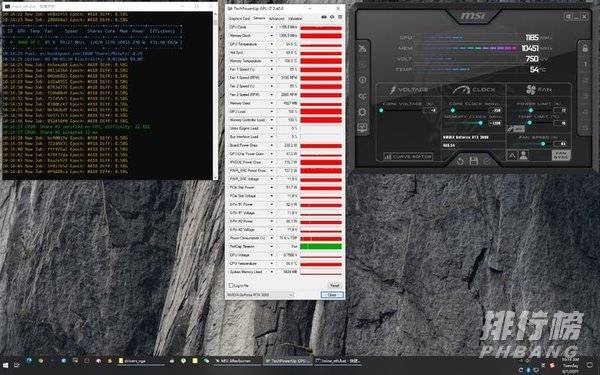Switch to the Graphics Card tab in GPU-Z
Image resolution: width=600 pixels, height=375 pixels.
[239, 18]
